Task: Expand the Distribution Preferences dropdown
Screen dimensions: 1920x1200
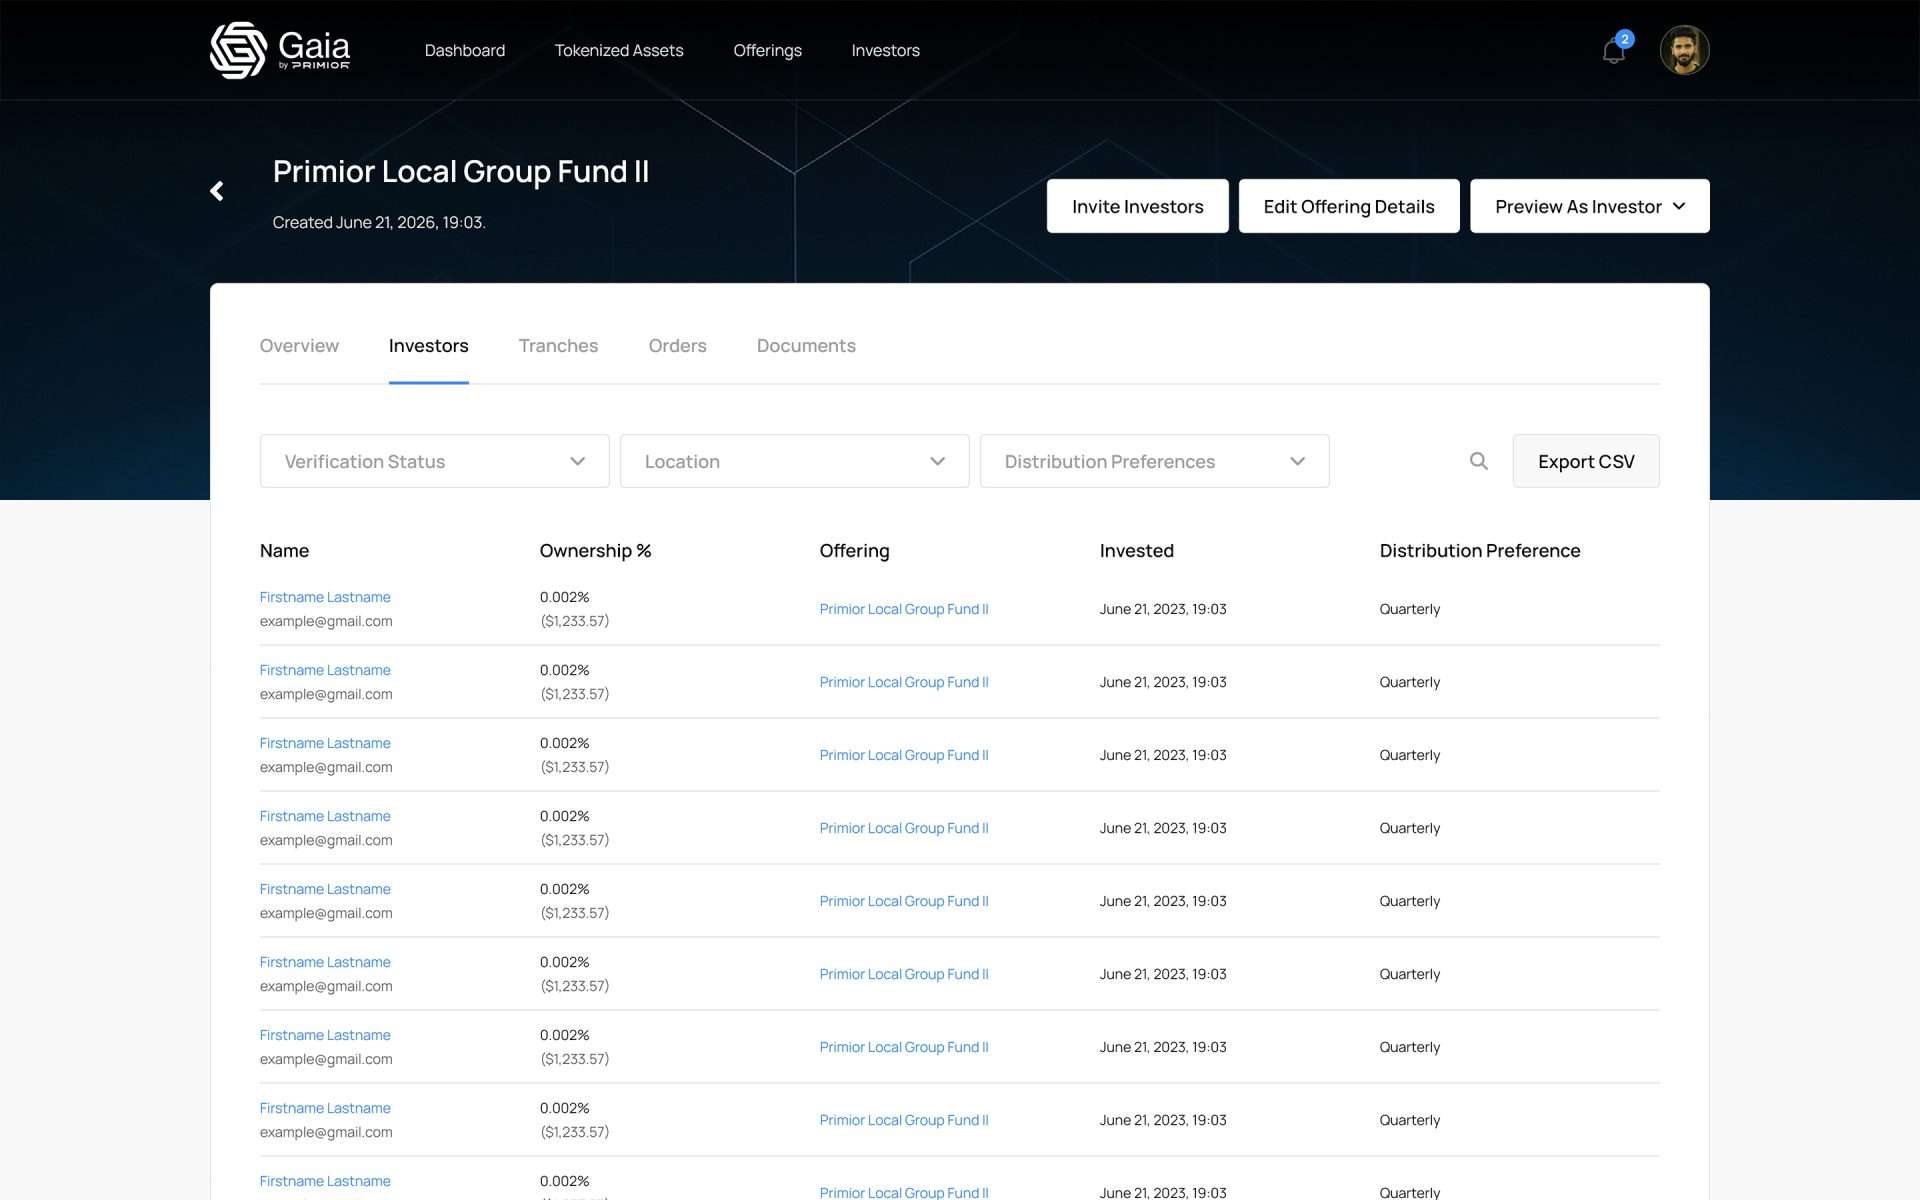Action: click(1154, 461)
